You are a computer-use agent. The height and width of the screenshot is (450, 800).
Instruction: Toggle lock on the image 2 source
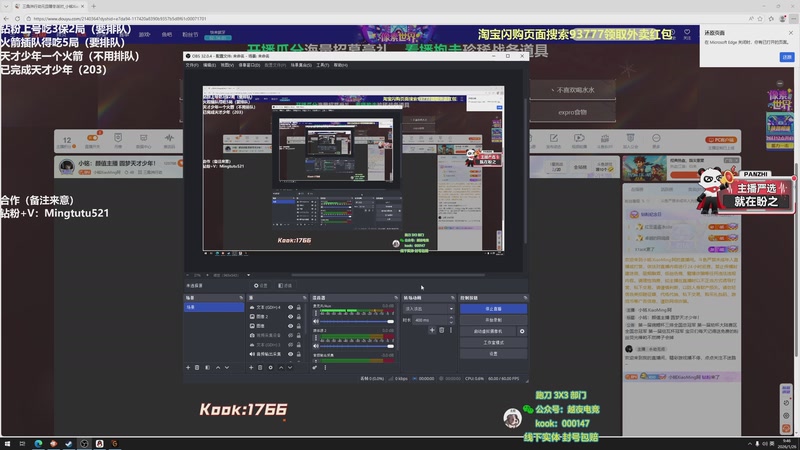pyautogui.click(x=299, y=317)
